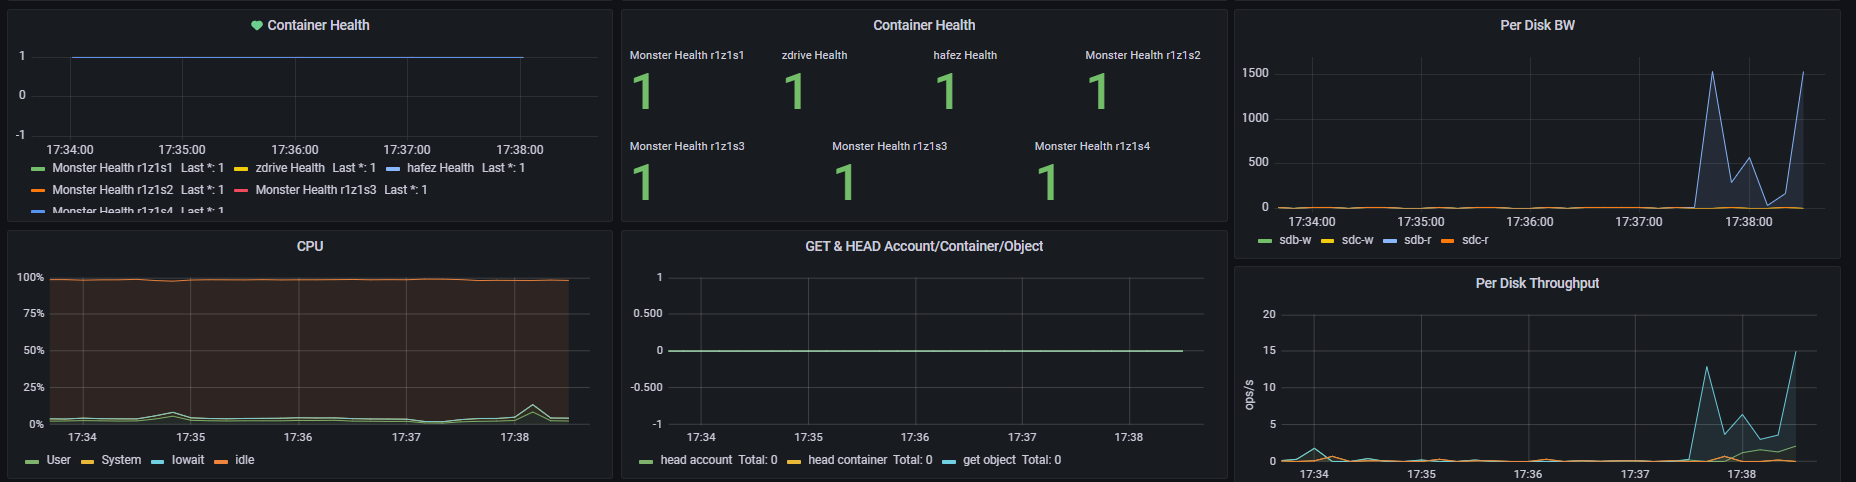Click the cyan get object legend color marker
Screen dimensions: 1856x482
(x=949, y=461)
